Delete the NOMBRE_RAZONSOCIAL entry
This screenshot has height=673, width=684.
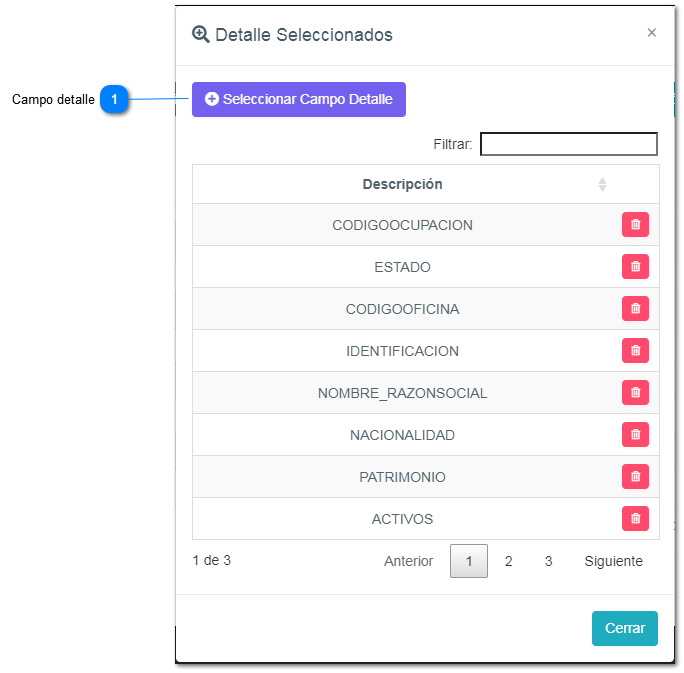click(x=635, y=393)
